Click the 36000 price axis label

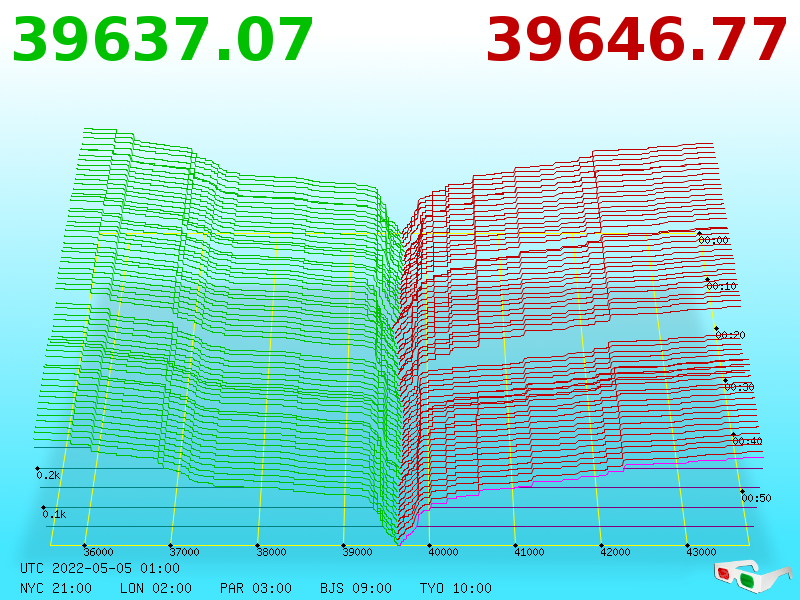point(98,552)
